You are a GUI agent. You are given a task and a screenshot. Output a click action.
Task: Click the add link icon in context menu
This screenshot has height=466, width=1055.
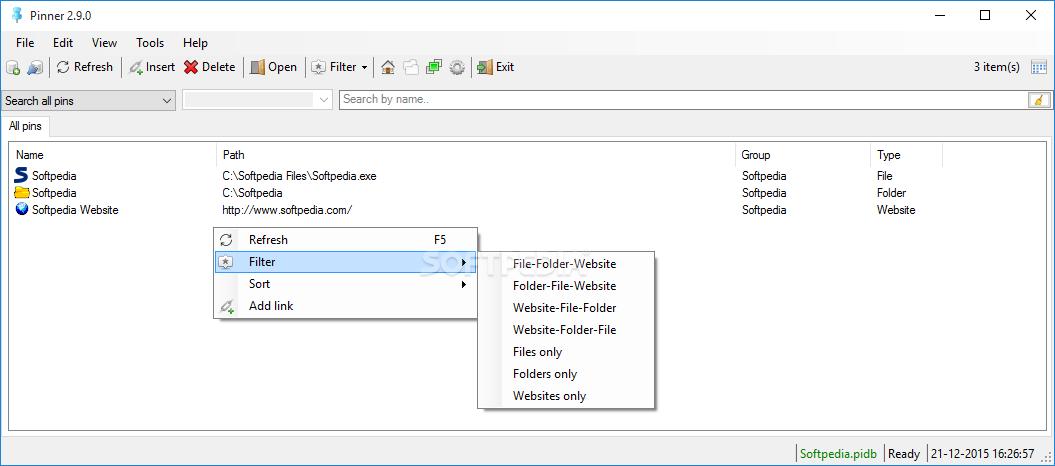pos(227,307)
